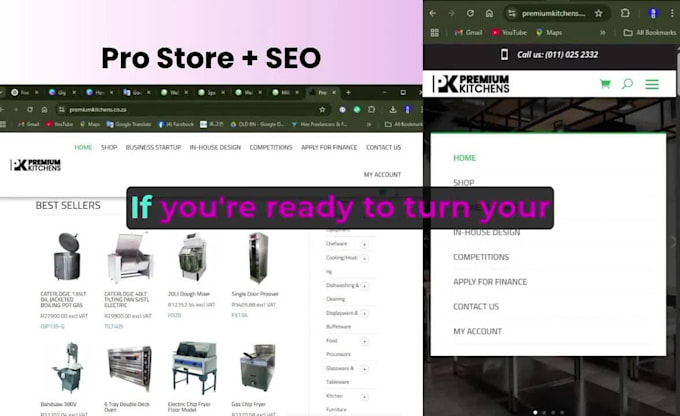Toggle the green hamburger menu icon
Screen dimensions: 680x416
pyautogui.click(x=652, y=84)
